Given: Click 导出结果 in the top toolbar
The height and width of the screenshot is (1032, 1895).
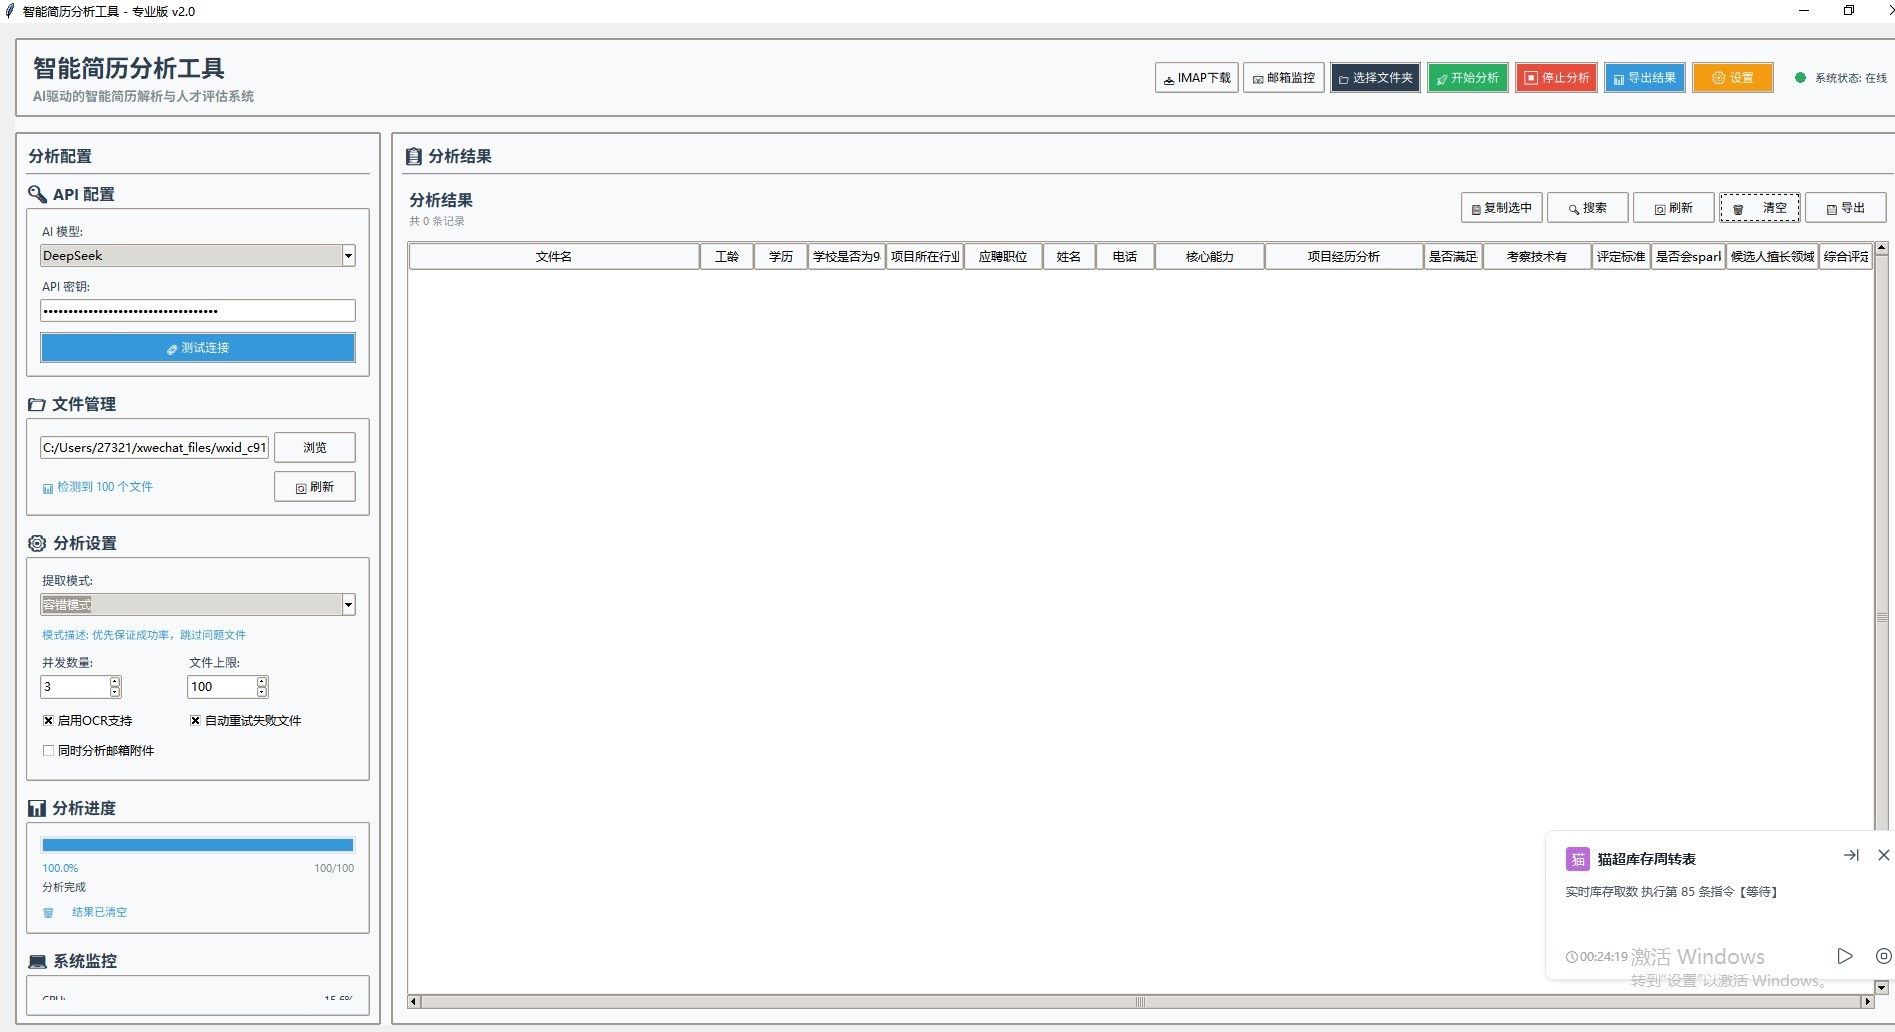Looking at the screenshot, I should tap(1645, 78).
